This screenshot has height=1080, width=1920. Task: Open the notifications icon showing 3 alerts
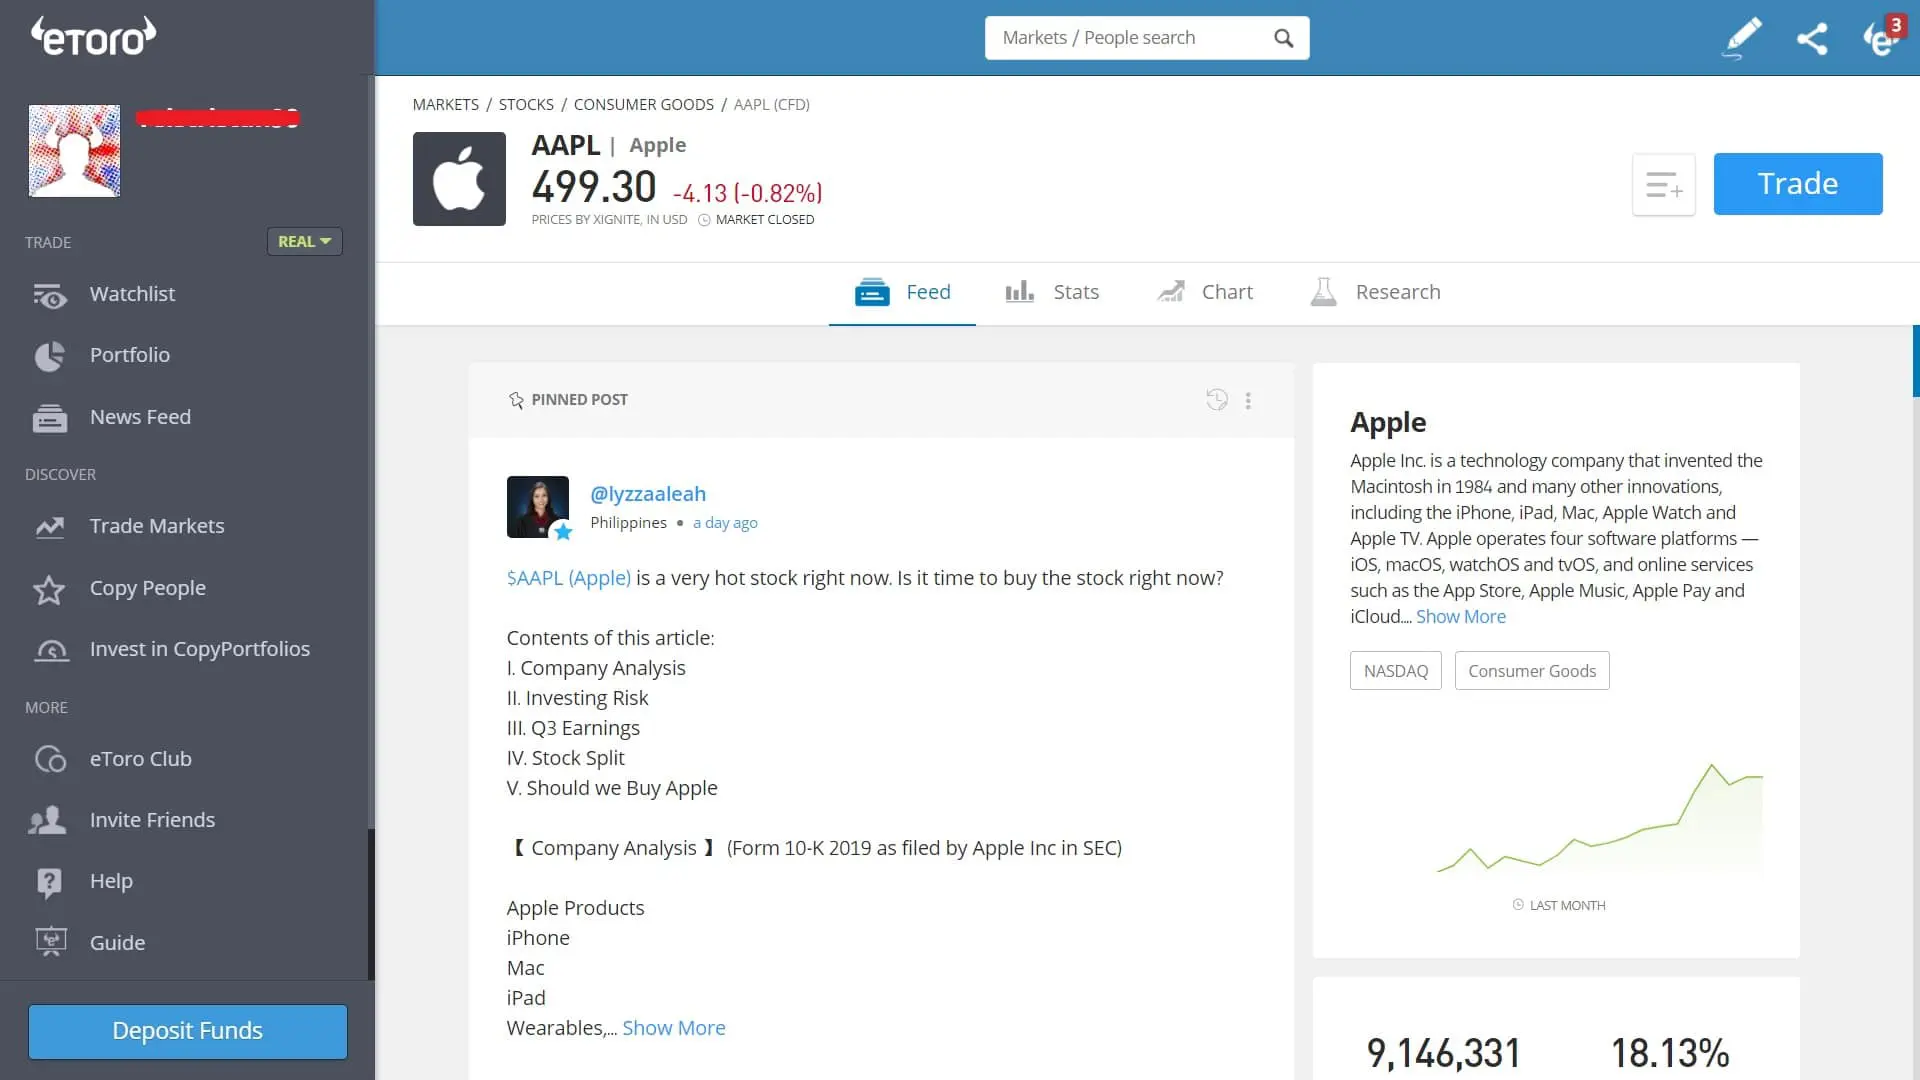coord(1882,37)
